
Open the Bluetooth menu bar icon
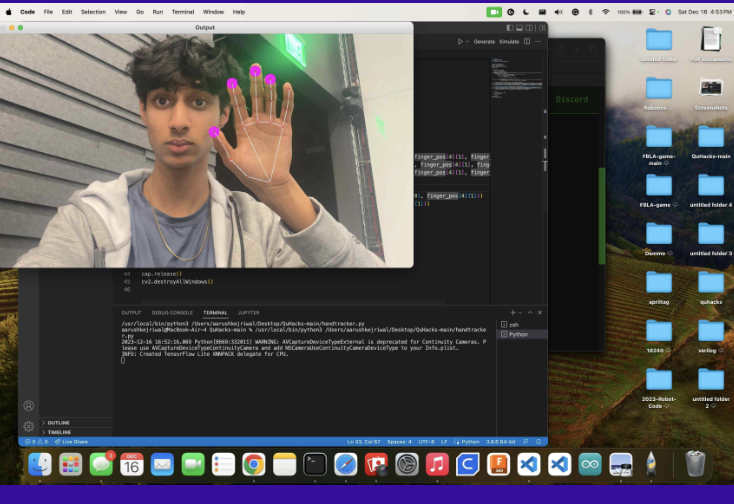point(590,12)
